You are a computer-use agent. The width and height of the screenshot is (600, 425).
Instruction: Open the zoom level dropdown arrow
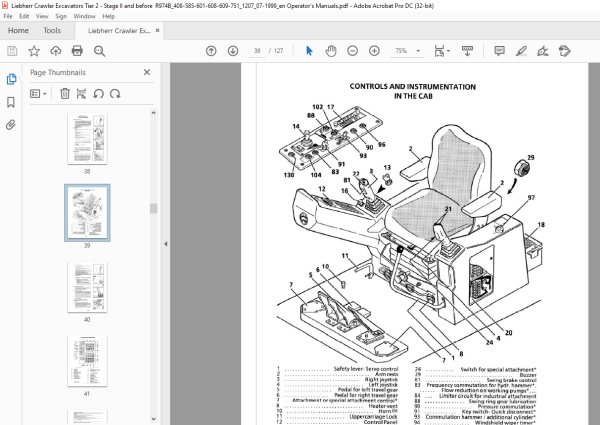click(418, 51)
